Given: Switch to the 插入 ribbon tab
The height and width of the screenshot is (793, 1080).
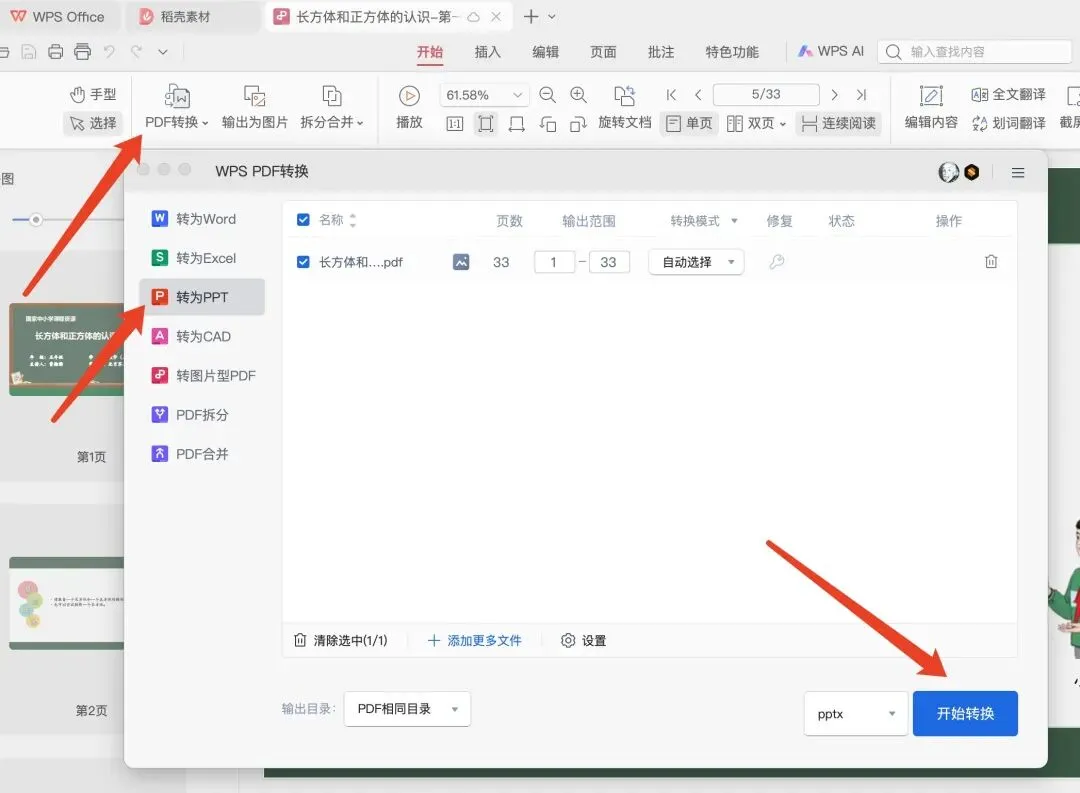Looking at the screenshot, I should tap(488, 52).
